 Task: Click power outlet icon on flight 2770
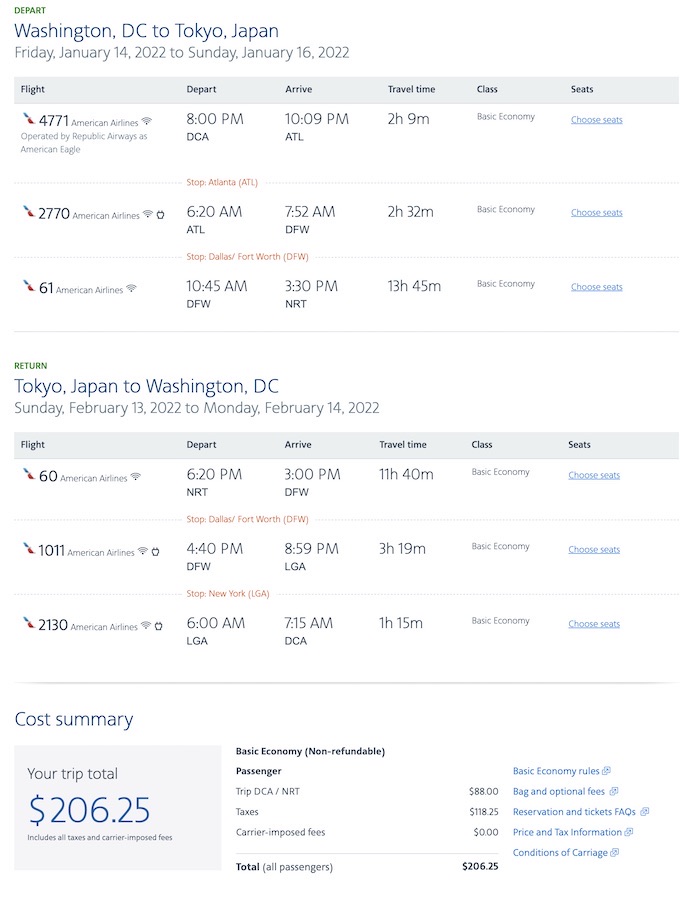coord(161,215)
